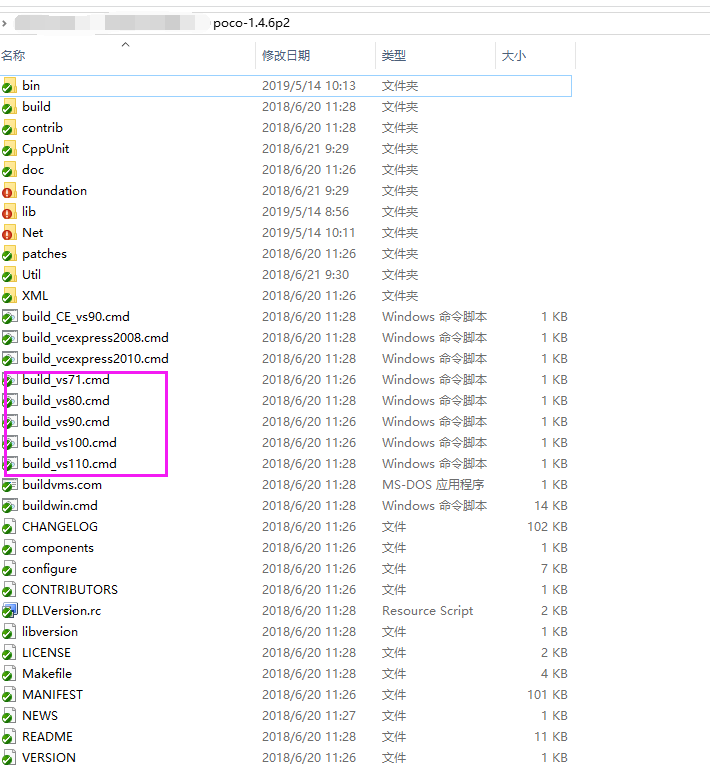The width and height of the screenshot is (710, 781).
Task: Select the build_vs110.cmd file name
Action: [69, 463]
